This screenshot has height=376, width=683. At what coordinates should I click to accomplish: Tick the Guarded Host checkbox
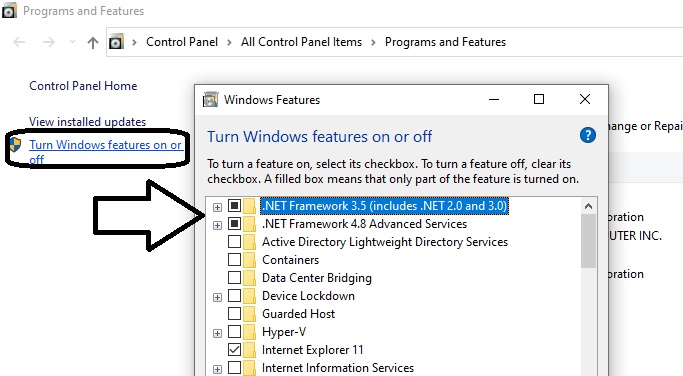point(234,314)
